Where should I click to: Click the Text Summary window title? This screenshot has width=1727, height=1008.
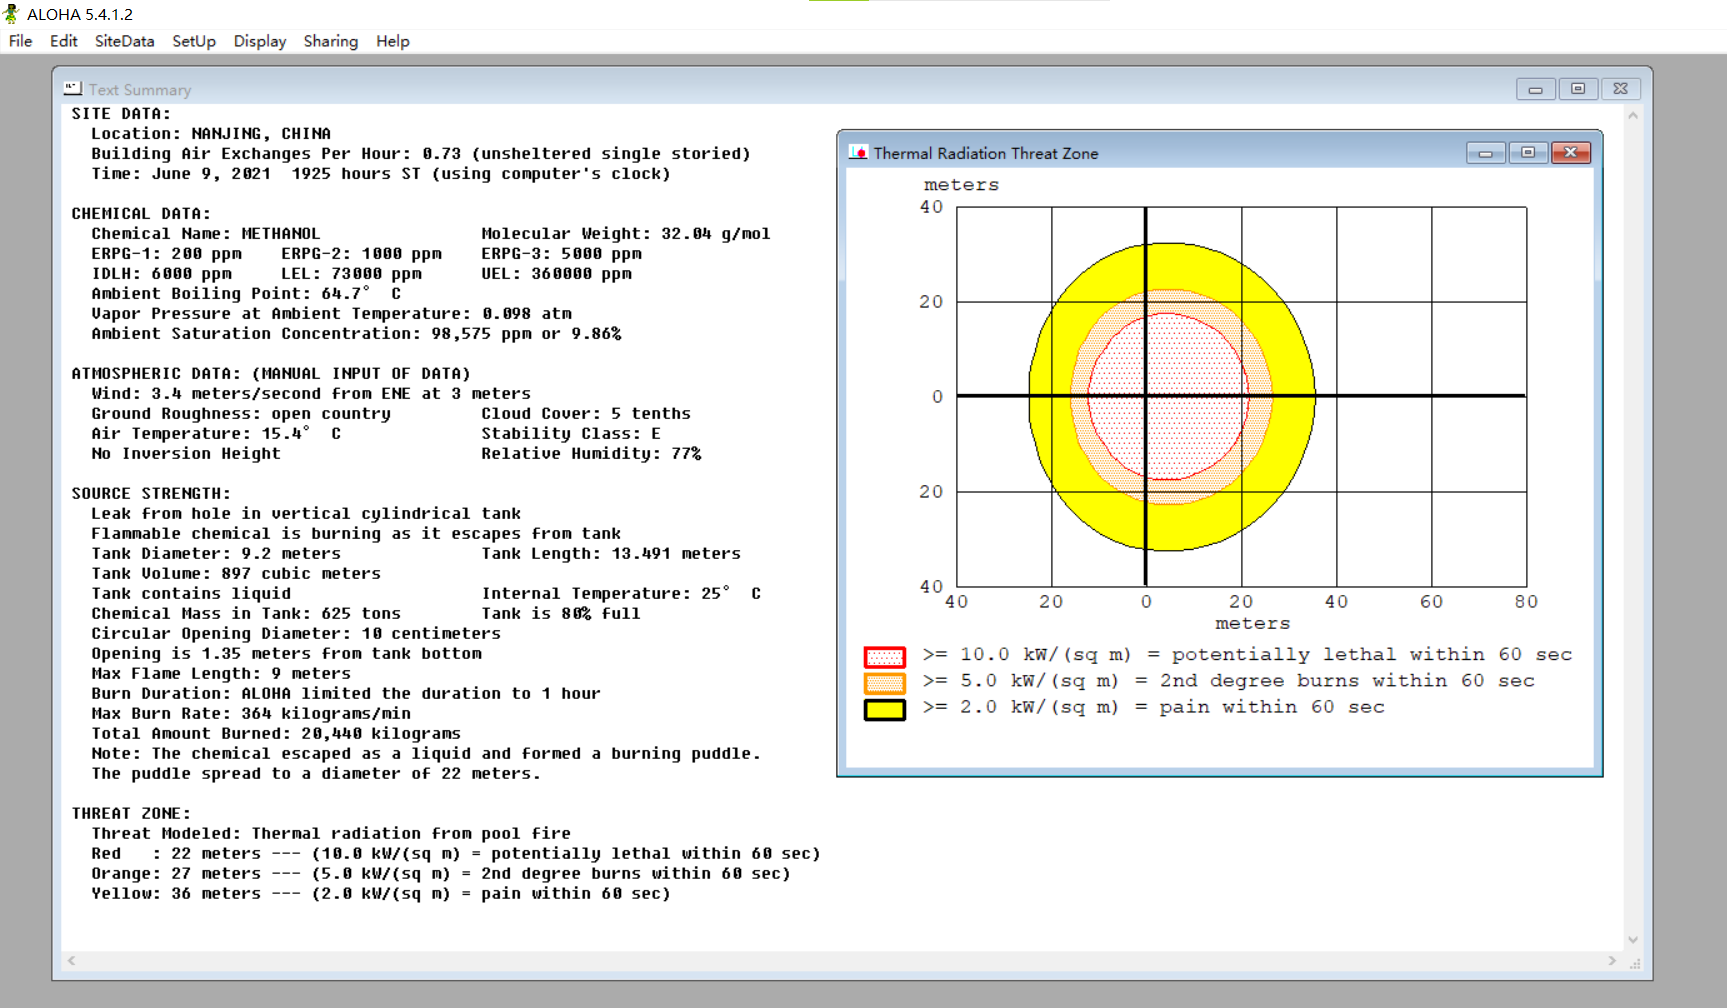[x=140, y=90]
